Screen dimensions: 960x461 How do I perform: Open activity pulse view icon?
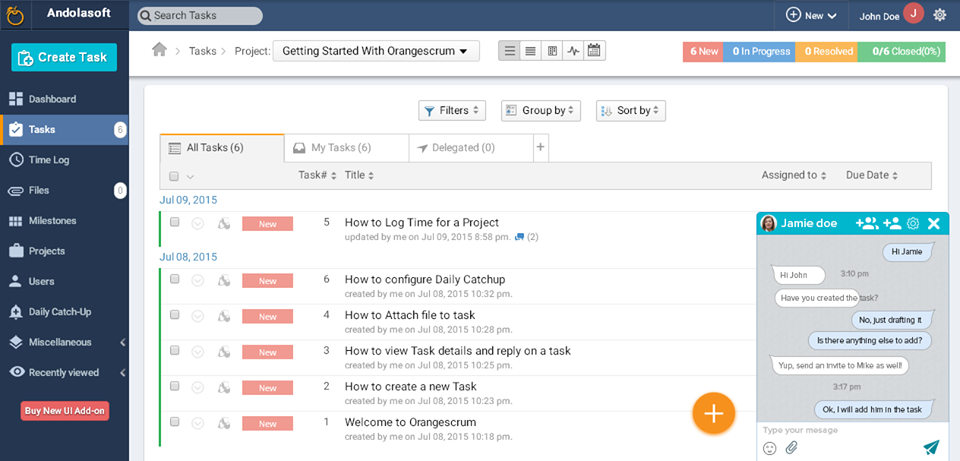573,51
